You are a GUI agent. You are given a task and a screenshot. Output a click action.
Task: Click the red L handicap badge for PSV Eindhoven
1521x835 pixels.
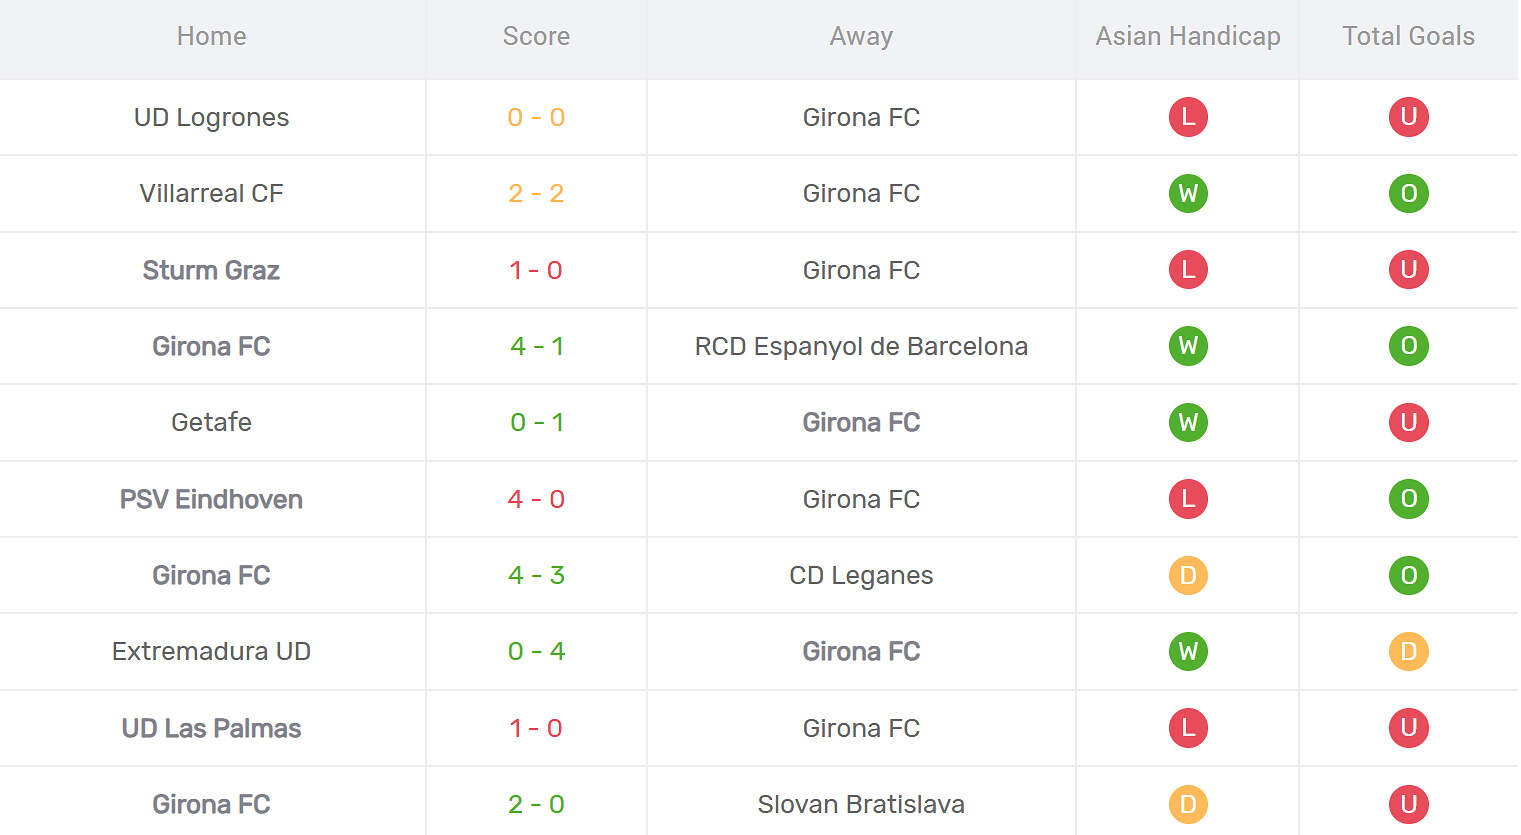pos(1188,499)
